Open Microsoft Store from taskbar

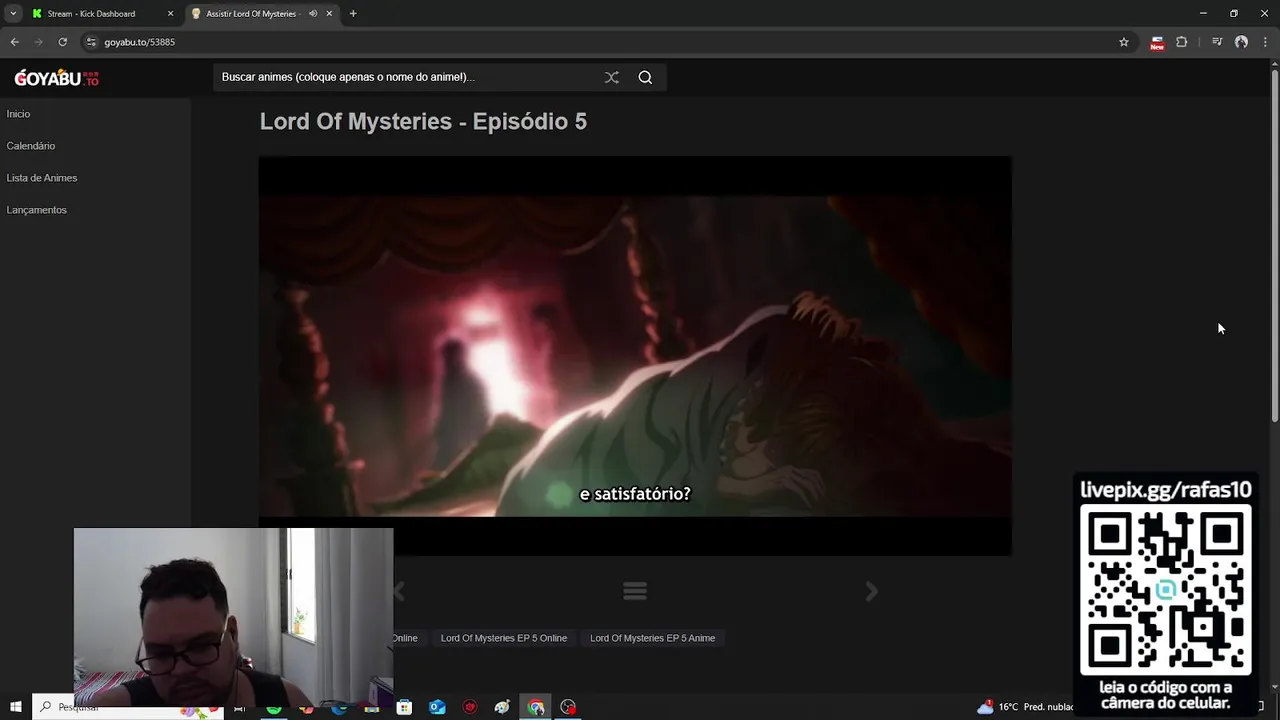(404, 707)
